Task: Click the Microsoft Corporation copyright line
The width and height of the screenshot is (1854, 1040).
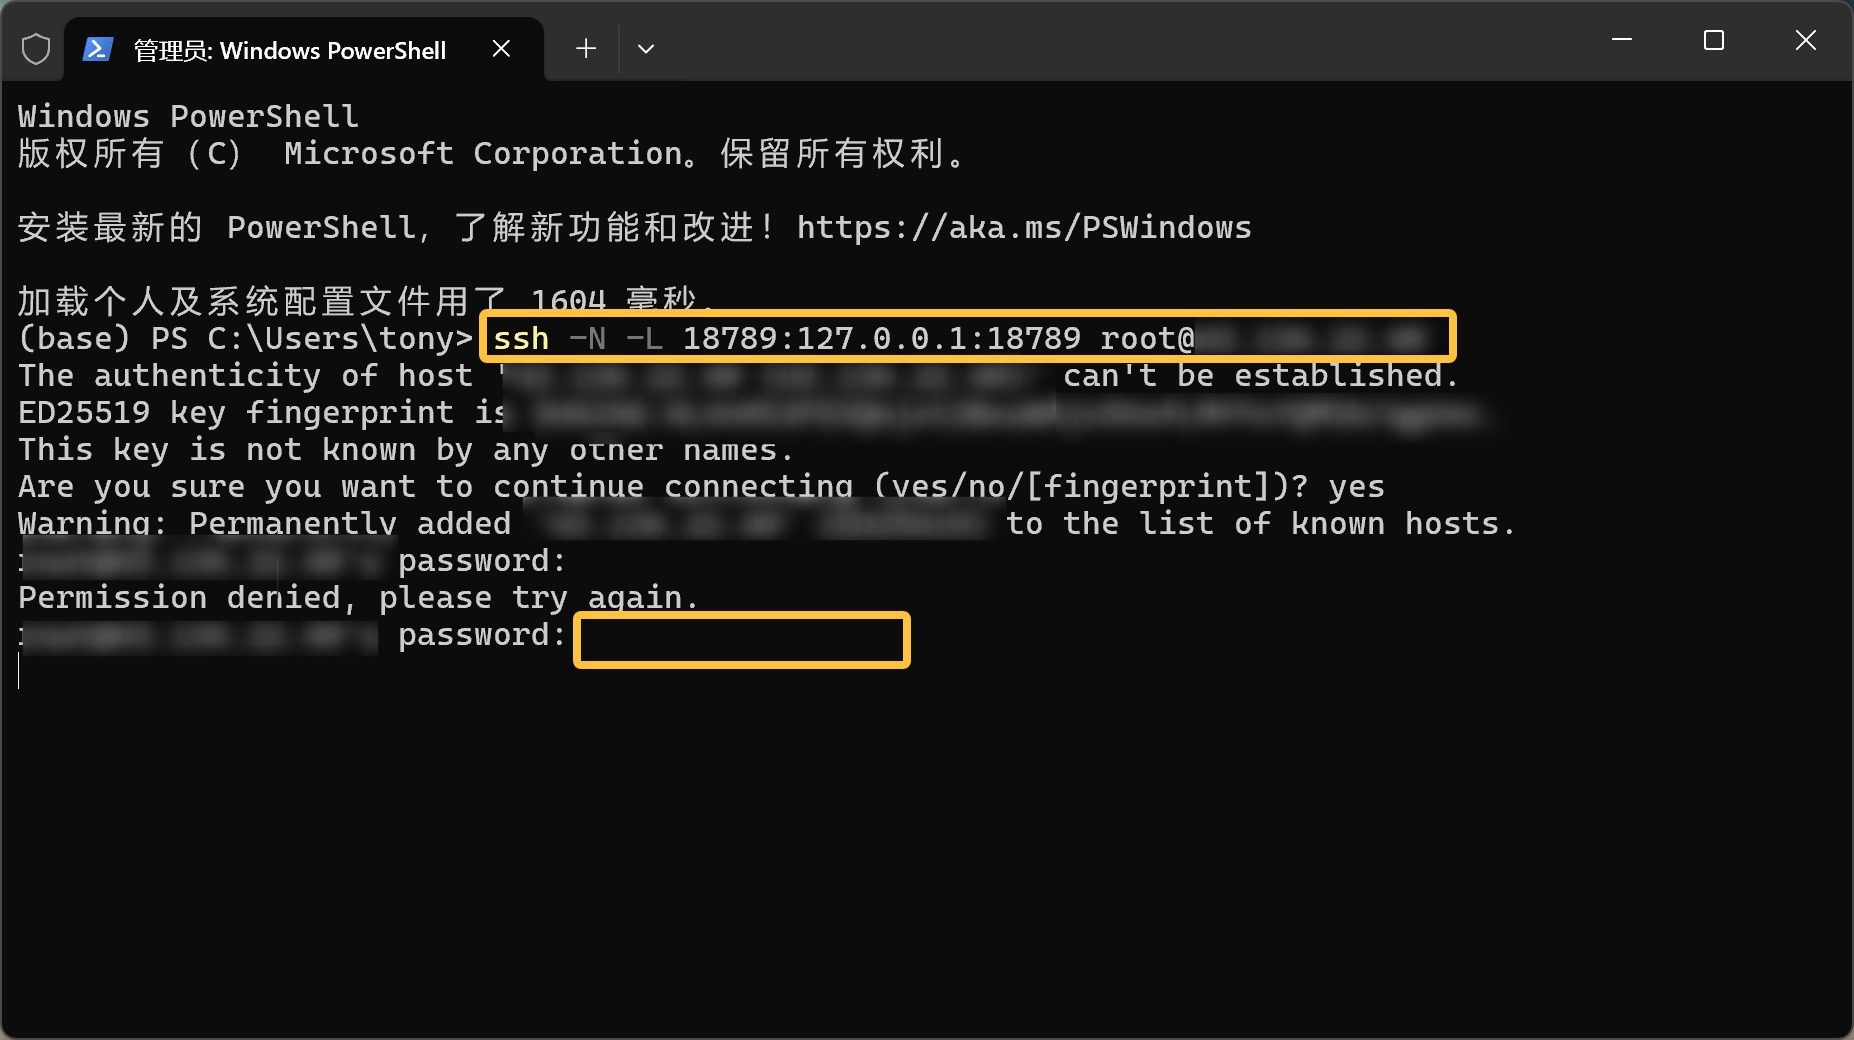Action: point(490,154)
